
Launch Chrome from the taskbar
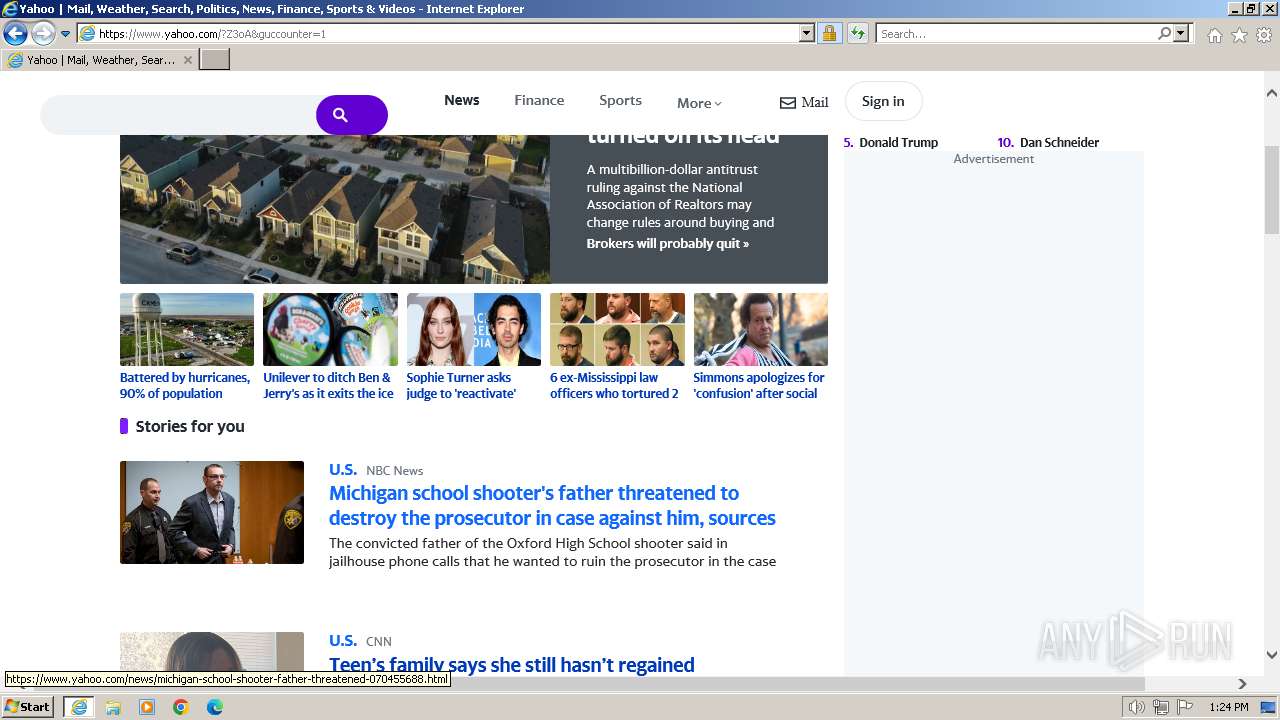181,707
